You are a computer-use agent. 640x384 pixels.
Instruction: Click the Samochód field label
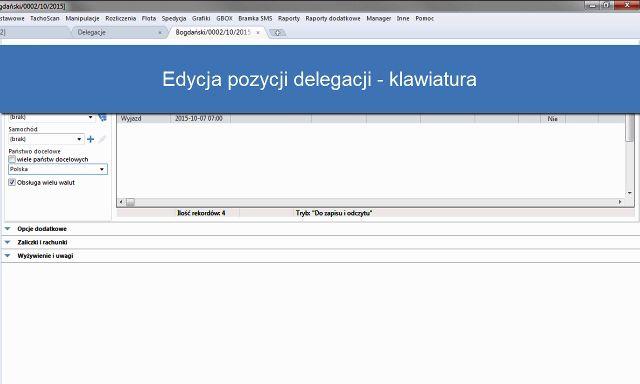click(23, 129)
